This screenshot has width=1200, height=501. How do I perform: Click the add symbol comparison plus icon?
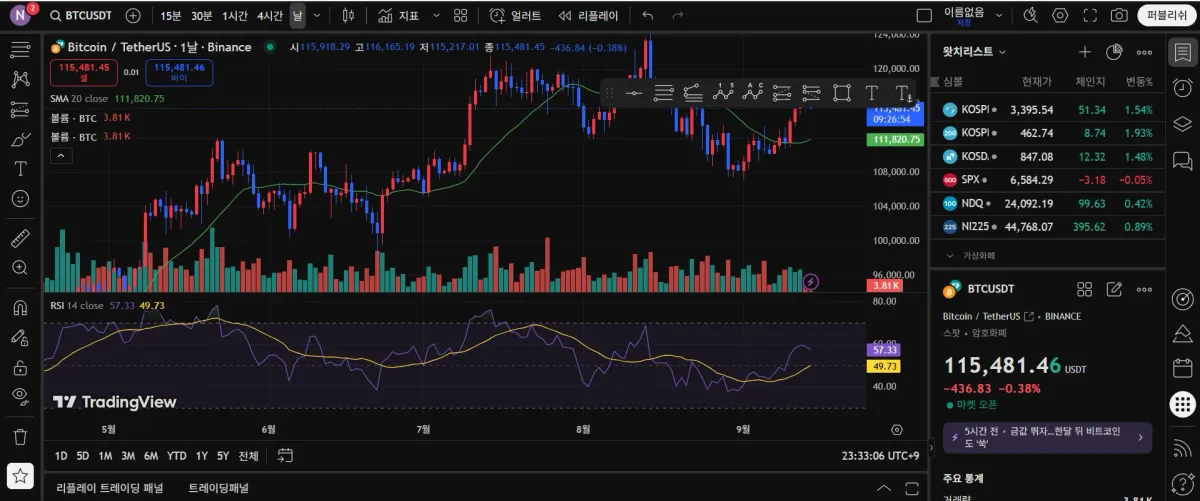coord(133,16)
